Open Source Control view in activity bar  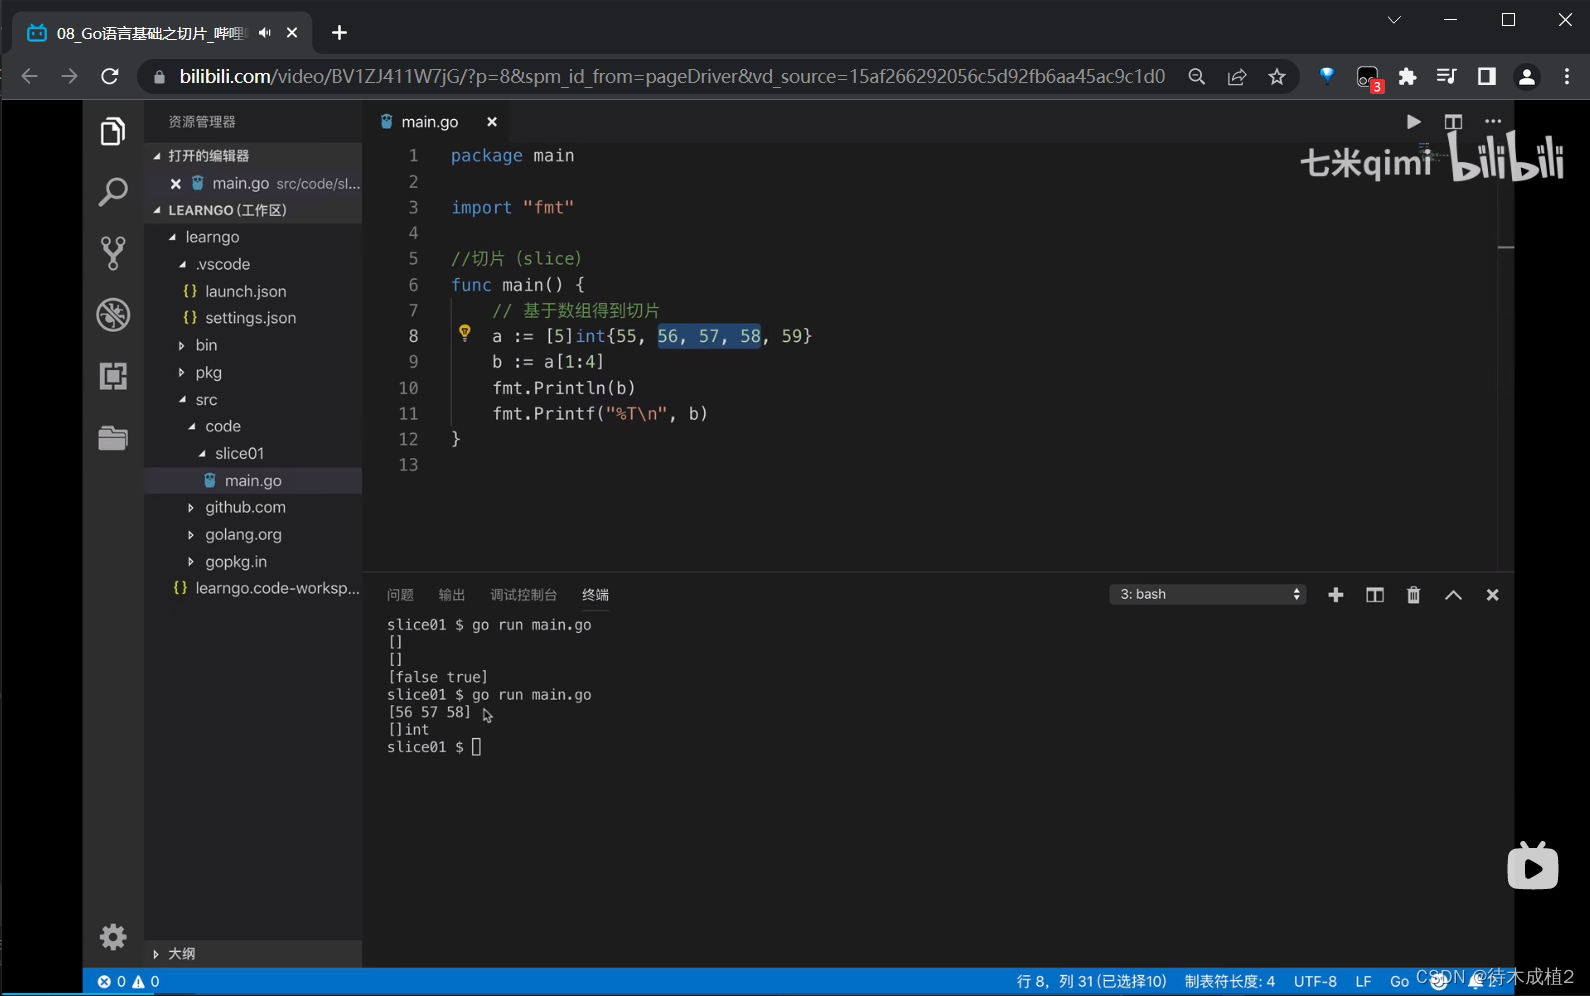click(113, 253)
